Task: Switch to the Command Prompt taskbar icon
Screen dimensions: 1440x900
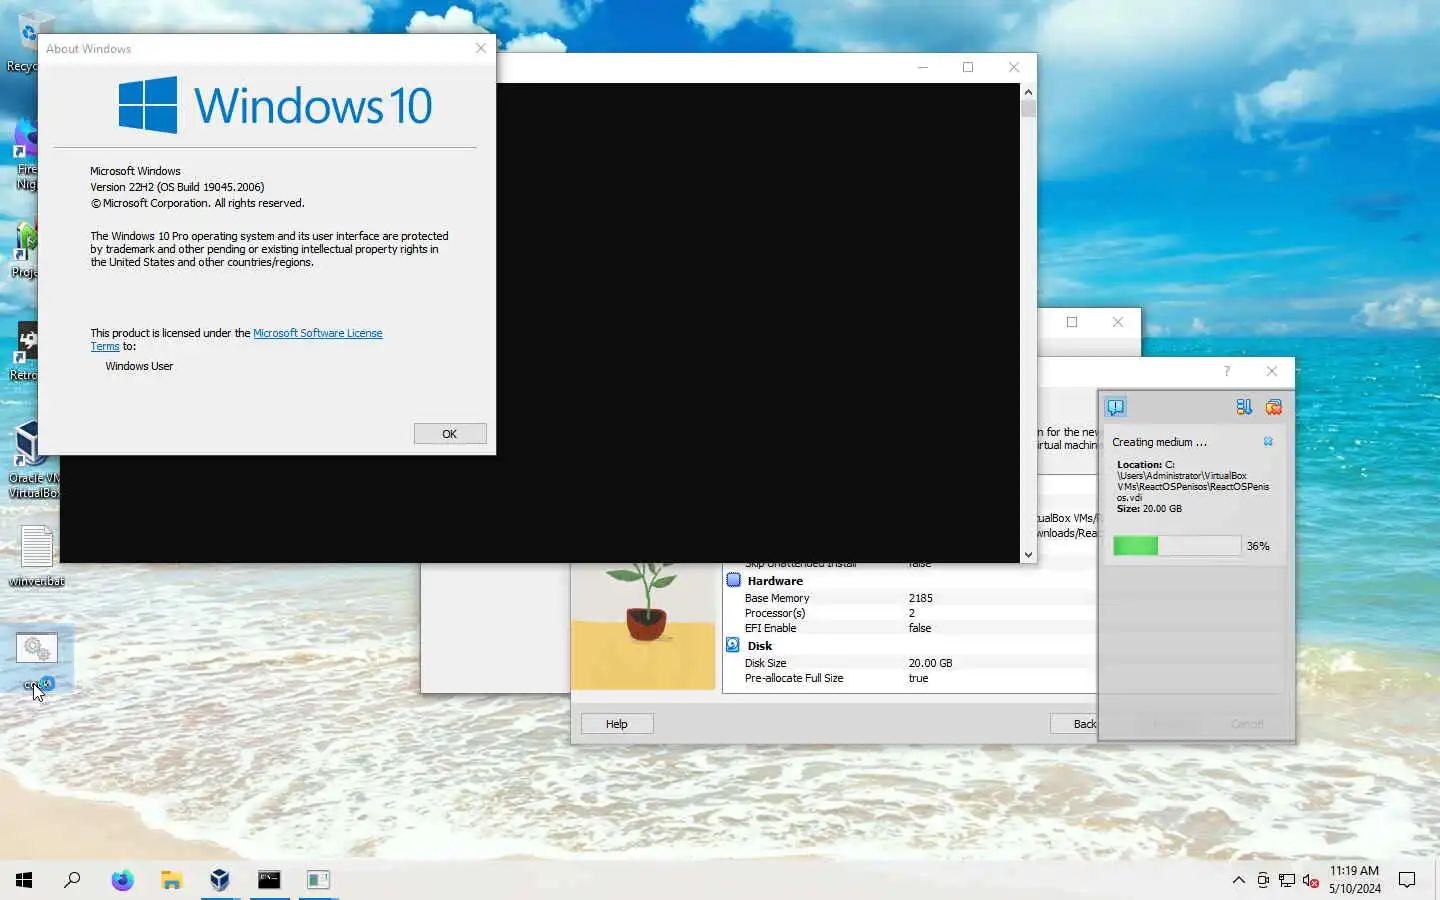Action: [x=269, y=880]
